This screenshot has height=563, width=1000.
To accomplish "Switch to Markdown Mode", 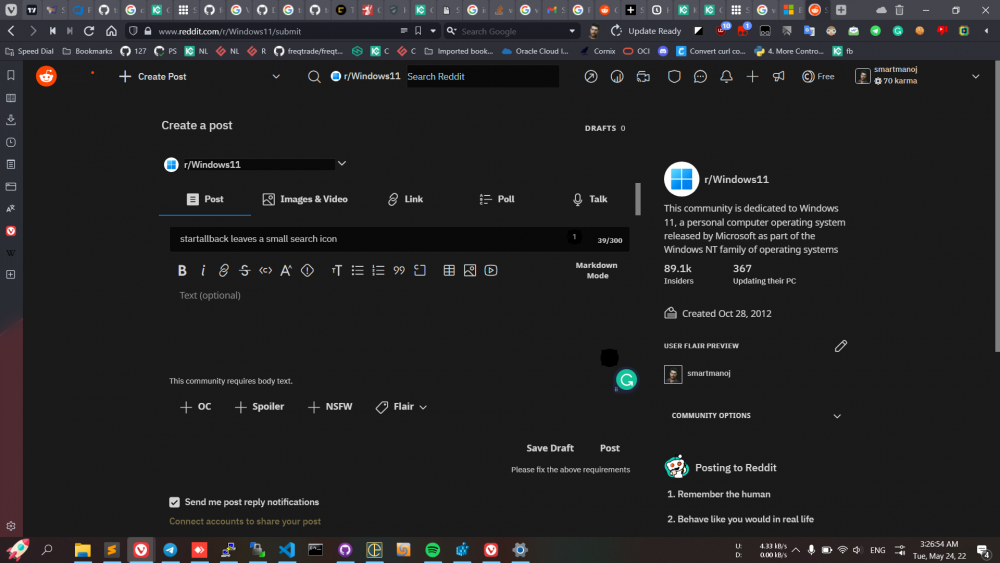I will point(596,270).
